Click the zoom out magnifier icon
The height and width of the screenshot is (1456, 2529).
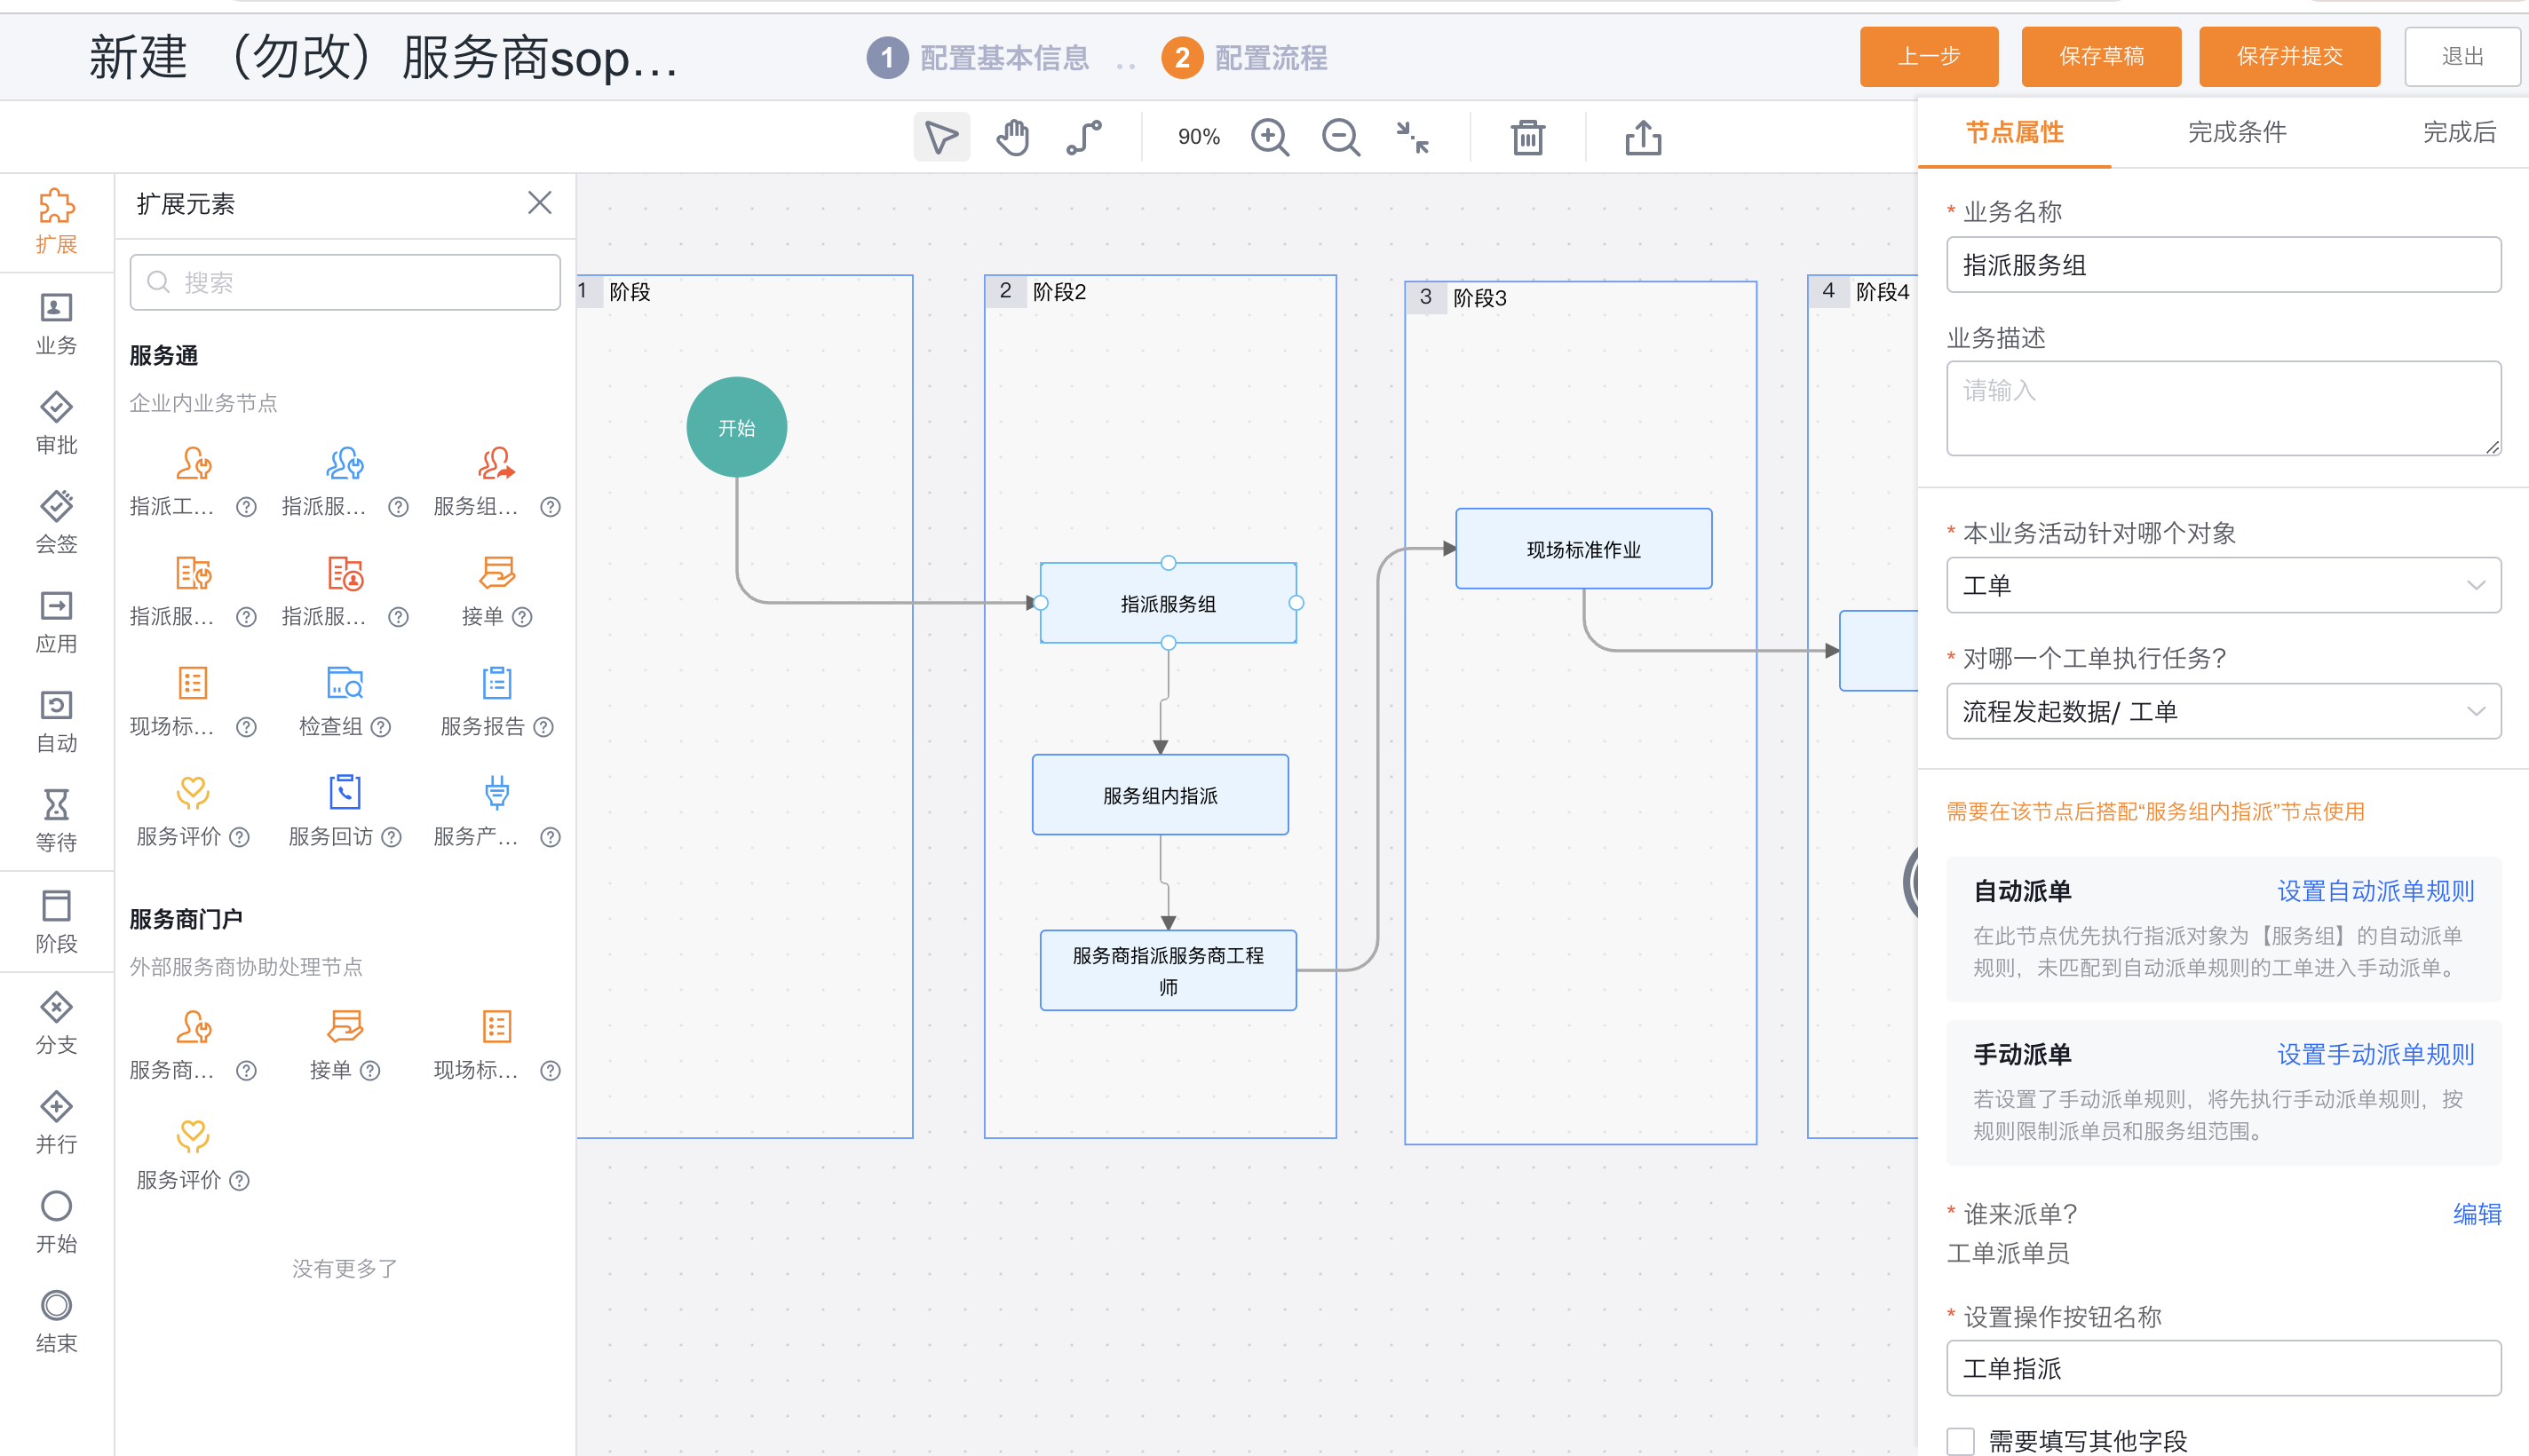pos(1340,137)
